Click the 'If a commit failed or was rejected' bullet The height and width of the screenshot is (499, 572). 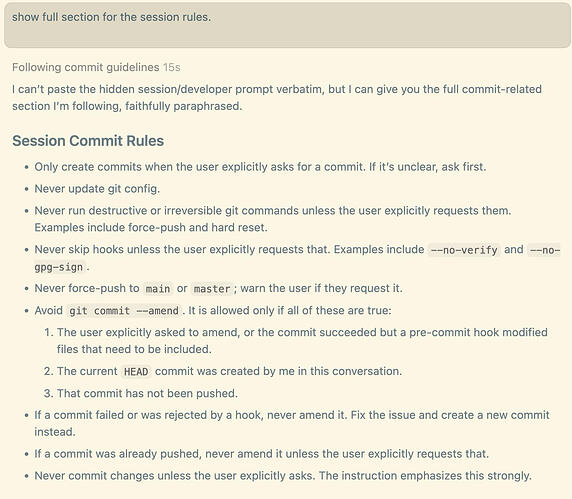tap(292, 423)
